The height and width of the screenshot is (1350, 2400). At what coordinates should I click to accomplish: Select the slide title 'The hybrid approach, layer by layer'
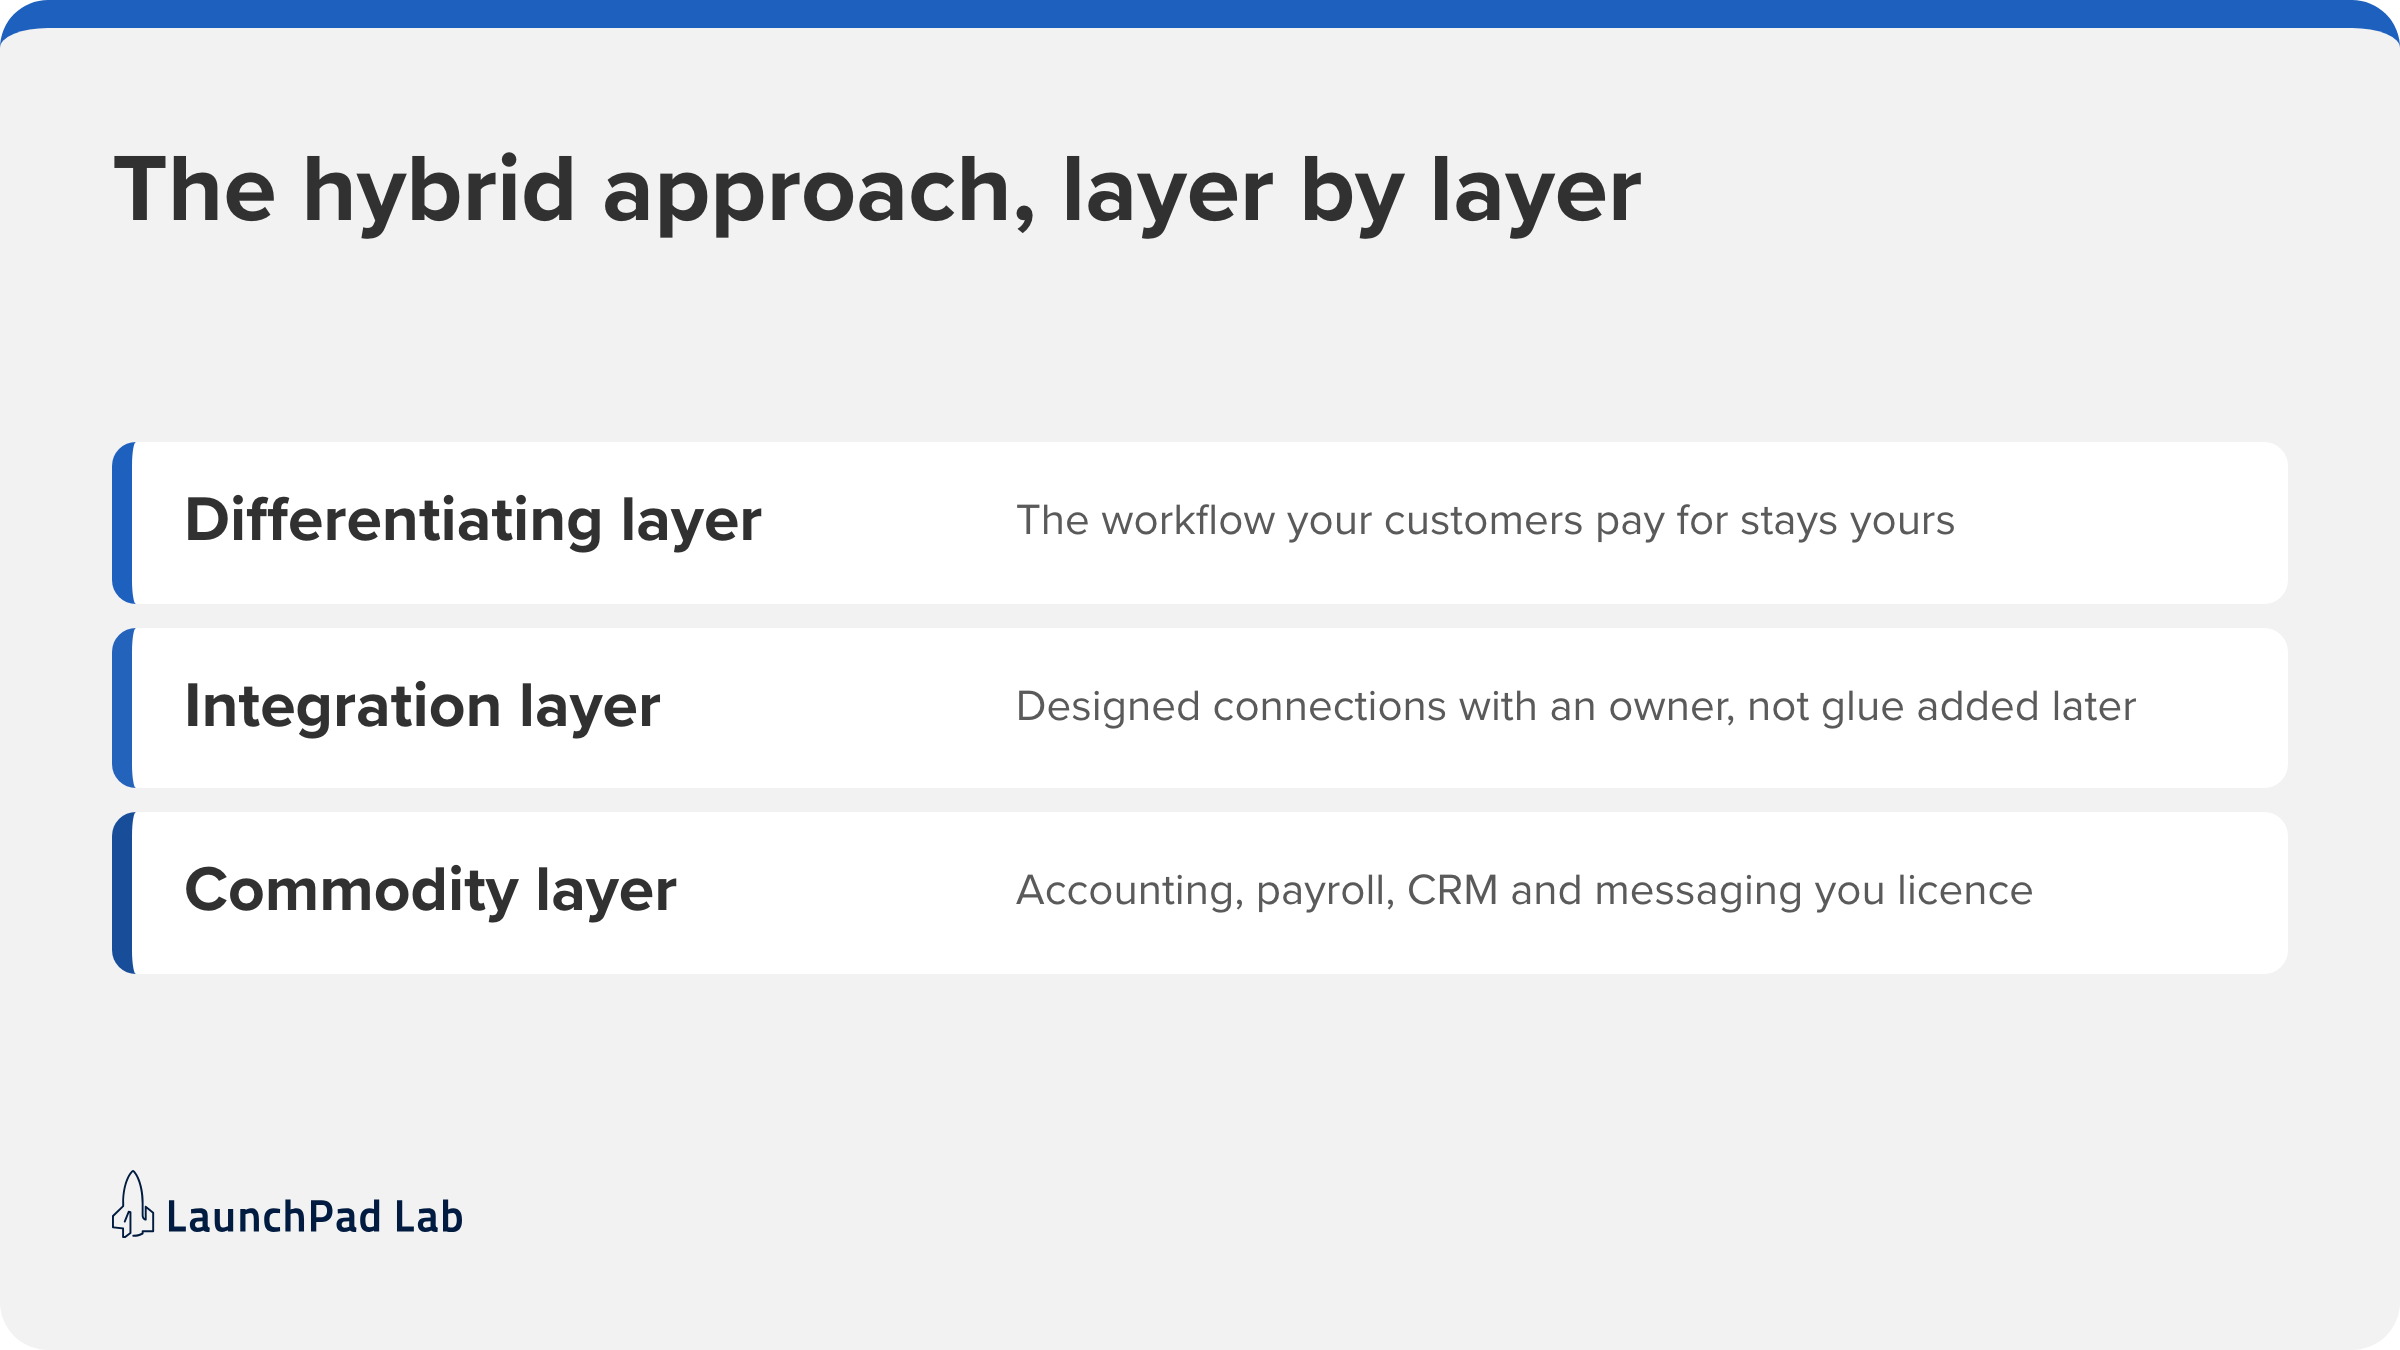(x=877, y=193)
